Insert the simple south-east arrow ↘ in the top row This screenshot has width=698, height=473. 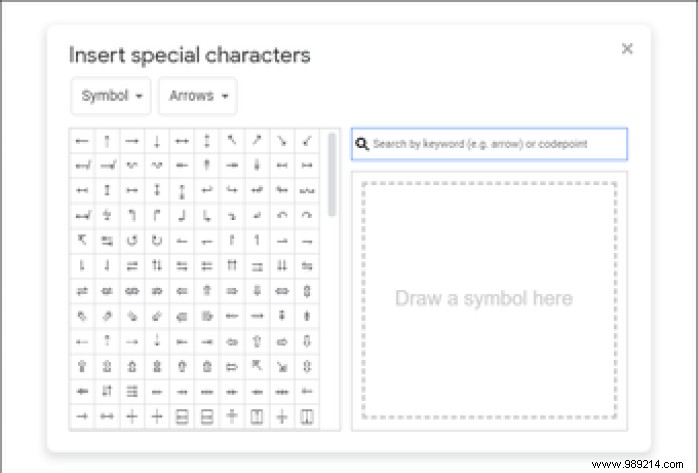click(x=282, y=141)
